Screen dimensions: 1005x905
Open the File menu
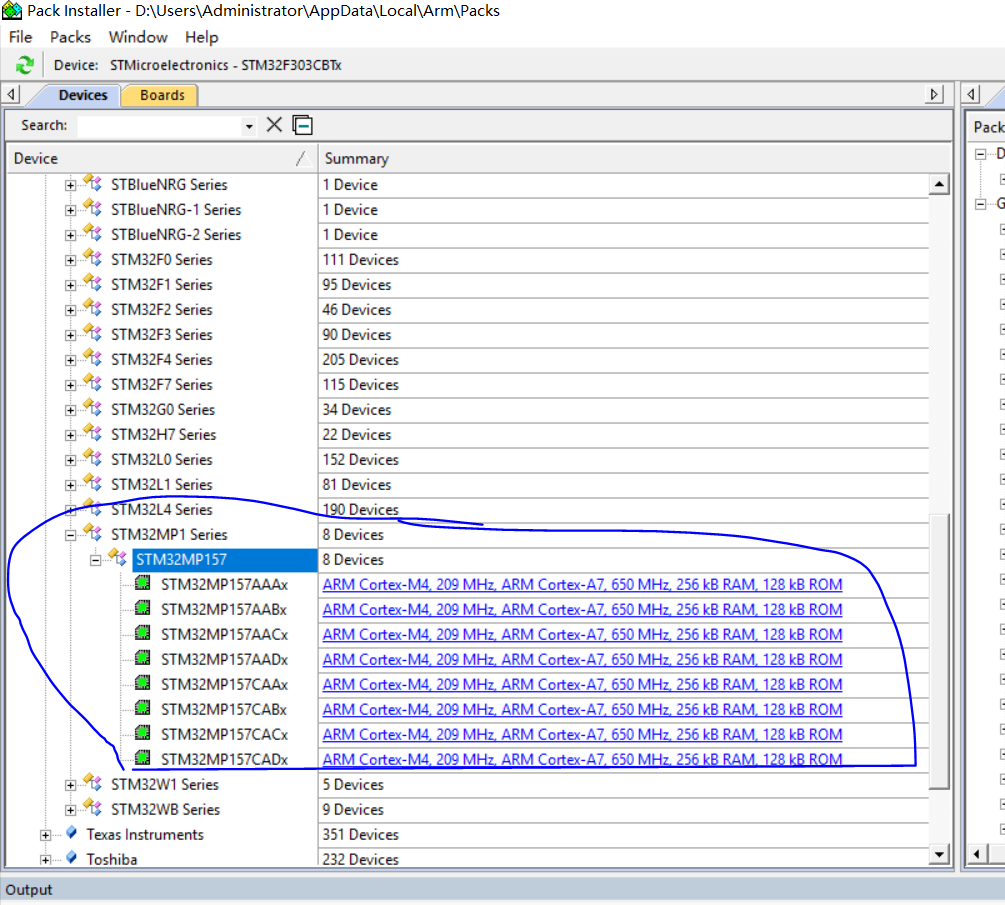[21, 37]
